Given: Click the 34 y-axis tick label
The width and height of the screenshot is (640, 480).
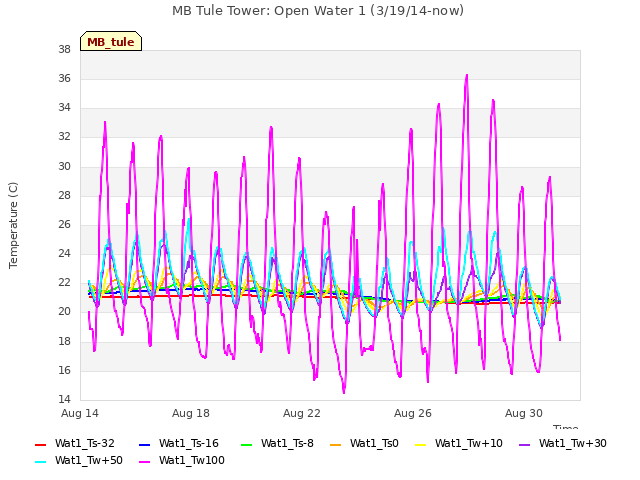Looking at the screenshot, I should (64, 108).
